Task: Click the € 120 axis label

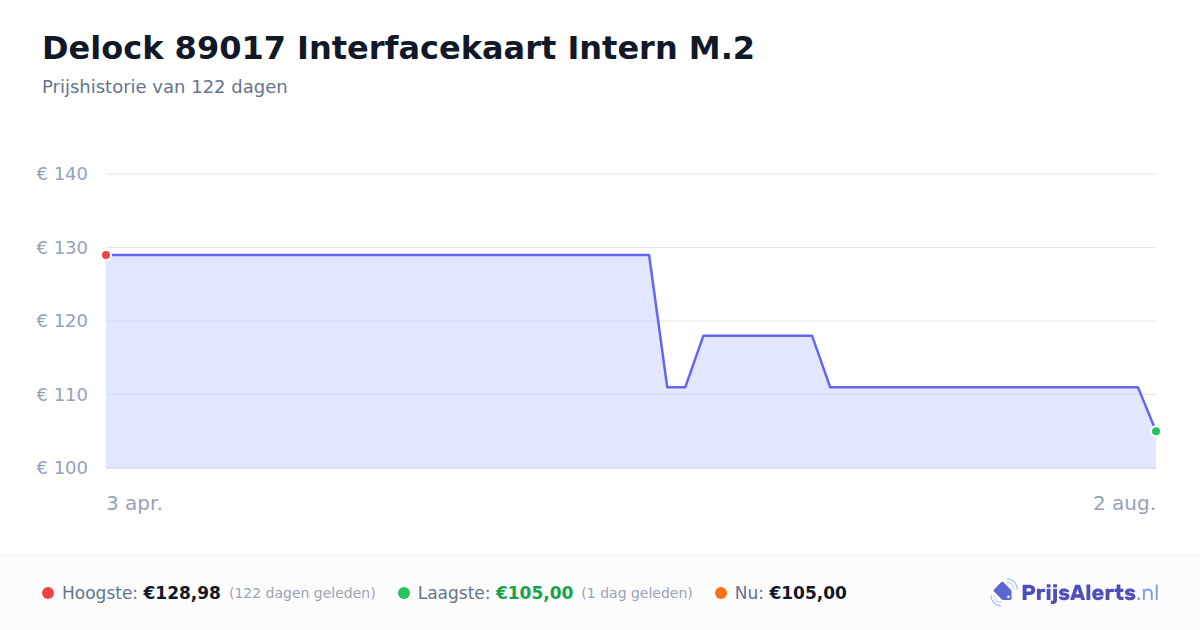Action: tap(62, 321)
